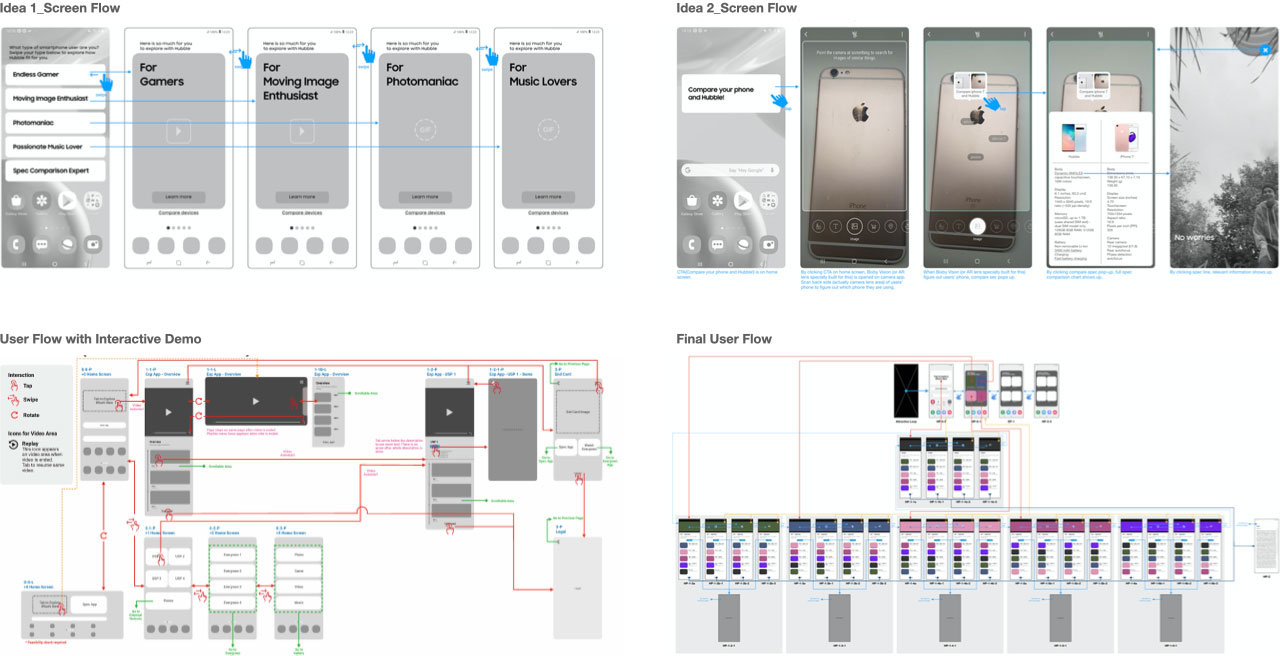Image resolution: width=1280 pixels, height=656 pixels.
Task: Click the Play Store icon on Idea 2 home screen
Action: (743, 201)
